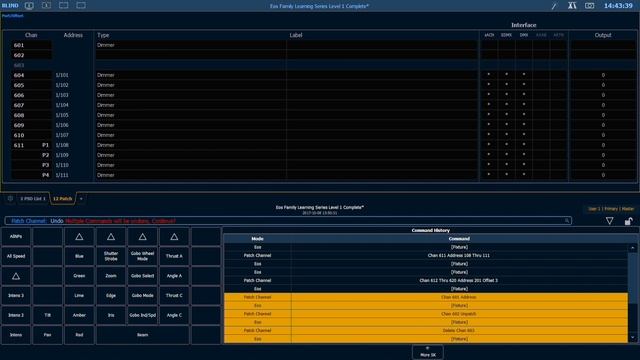Expand triangle above the Blue button
640x360 pixels.
79,237
